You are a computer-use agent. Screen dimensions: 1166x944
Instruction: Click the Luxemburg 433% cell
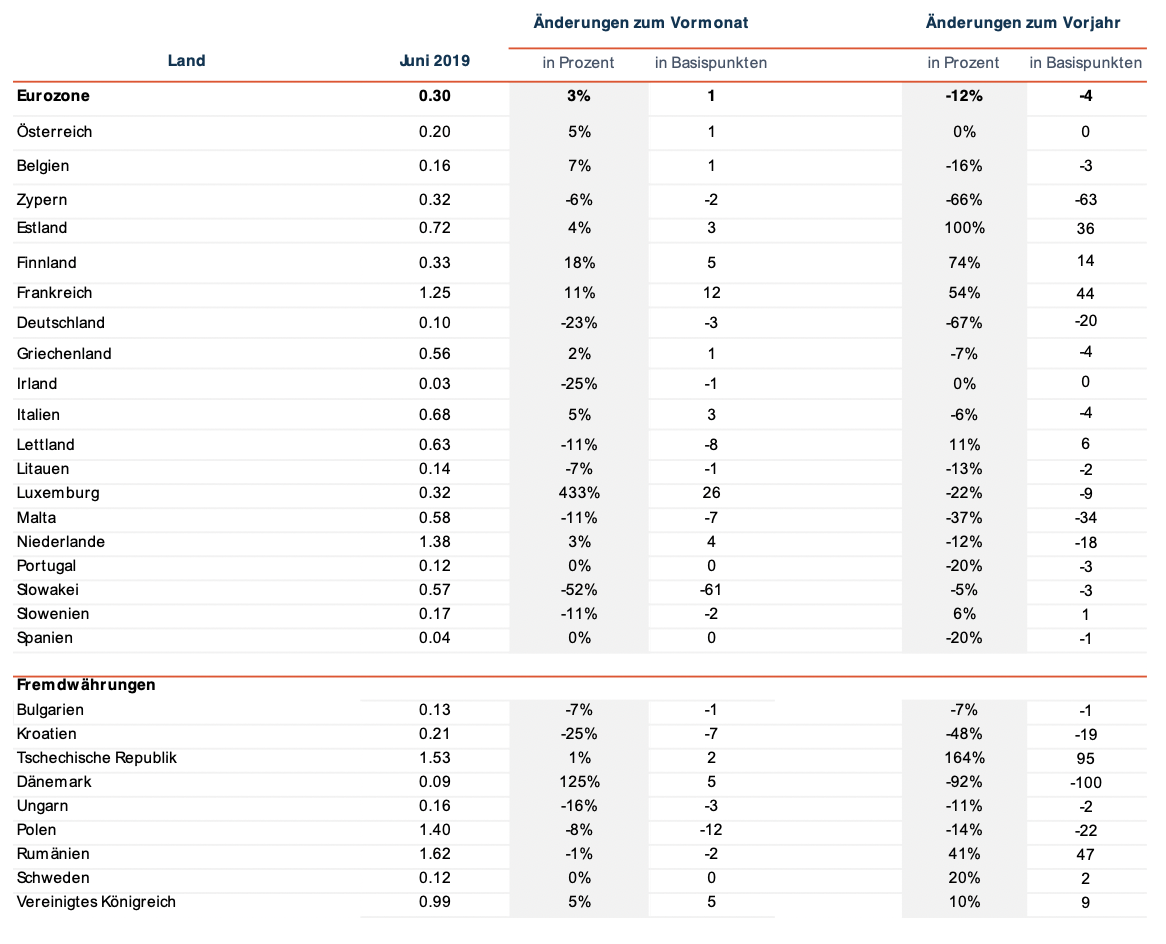coord(579,493)
